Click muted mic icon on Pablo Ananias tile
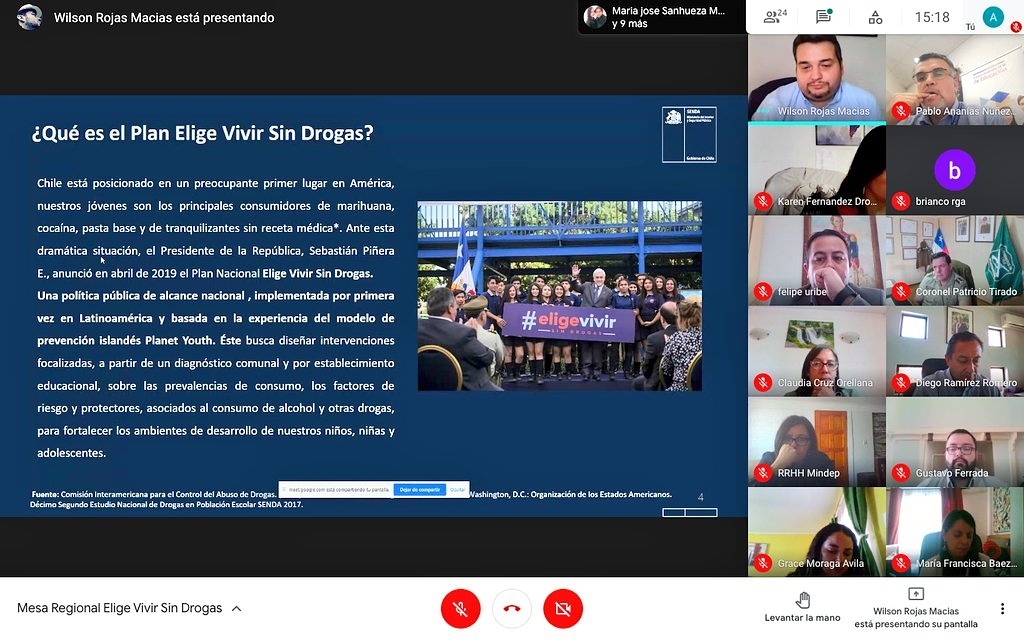This screenshot has width=1024, height=640. click(901, 110)
